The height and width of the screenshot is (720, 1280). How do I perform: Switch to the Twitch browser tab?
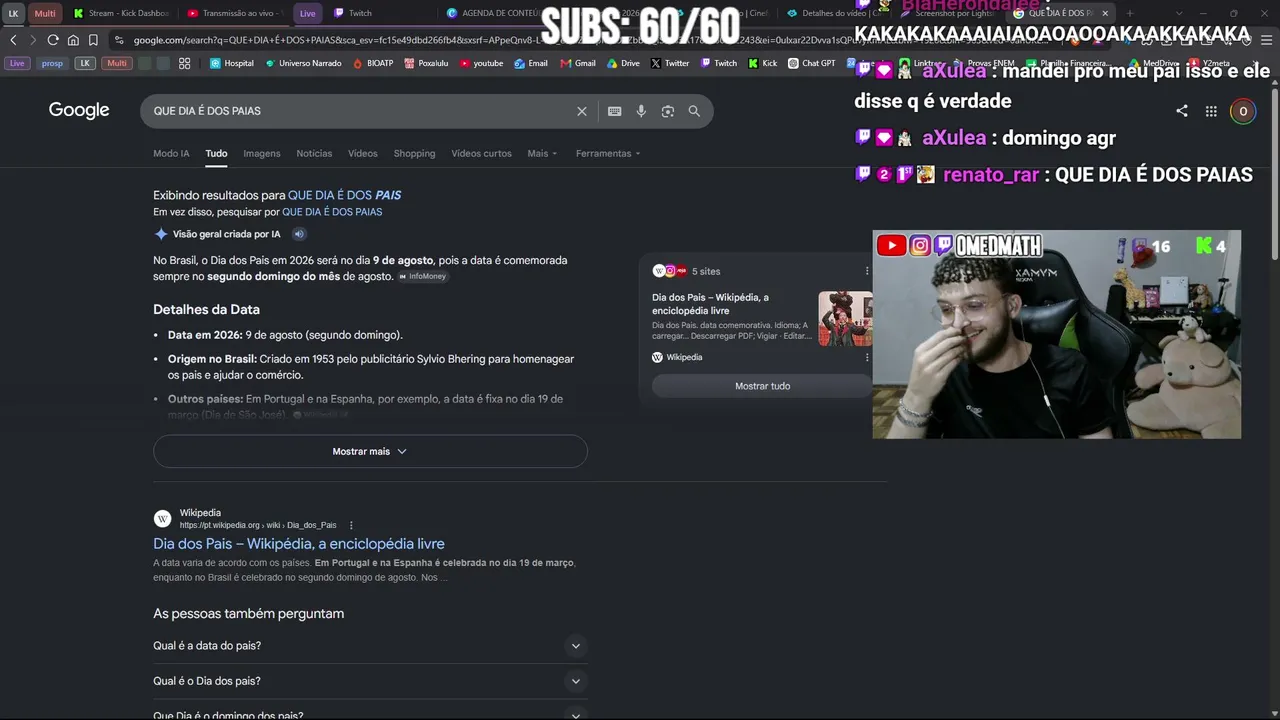(380, 13)
